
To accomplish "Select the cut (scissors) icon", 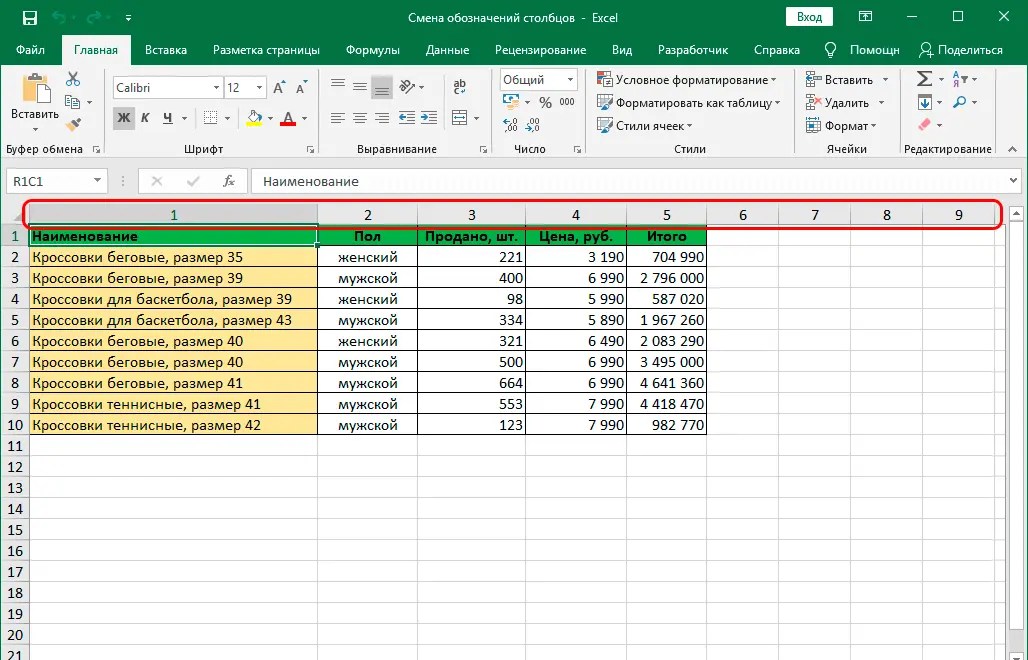I will (72, 77).
